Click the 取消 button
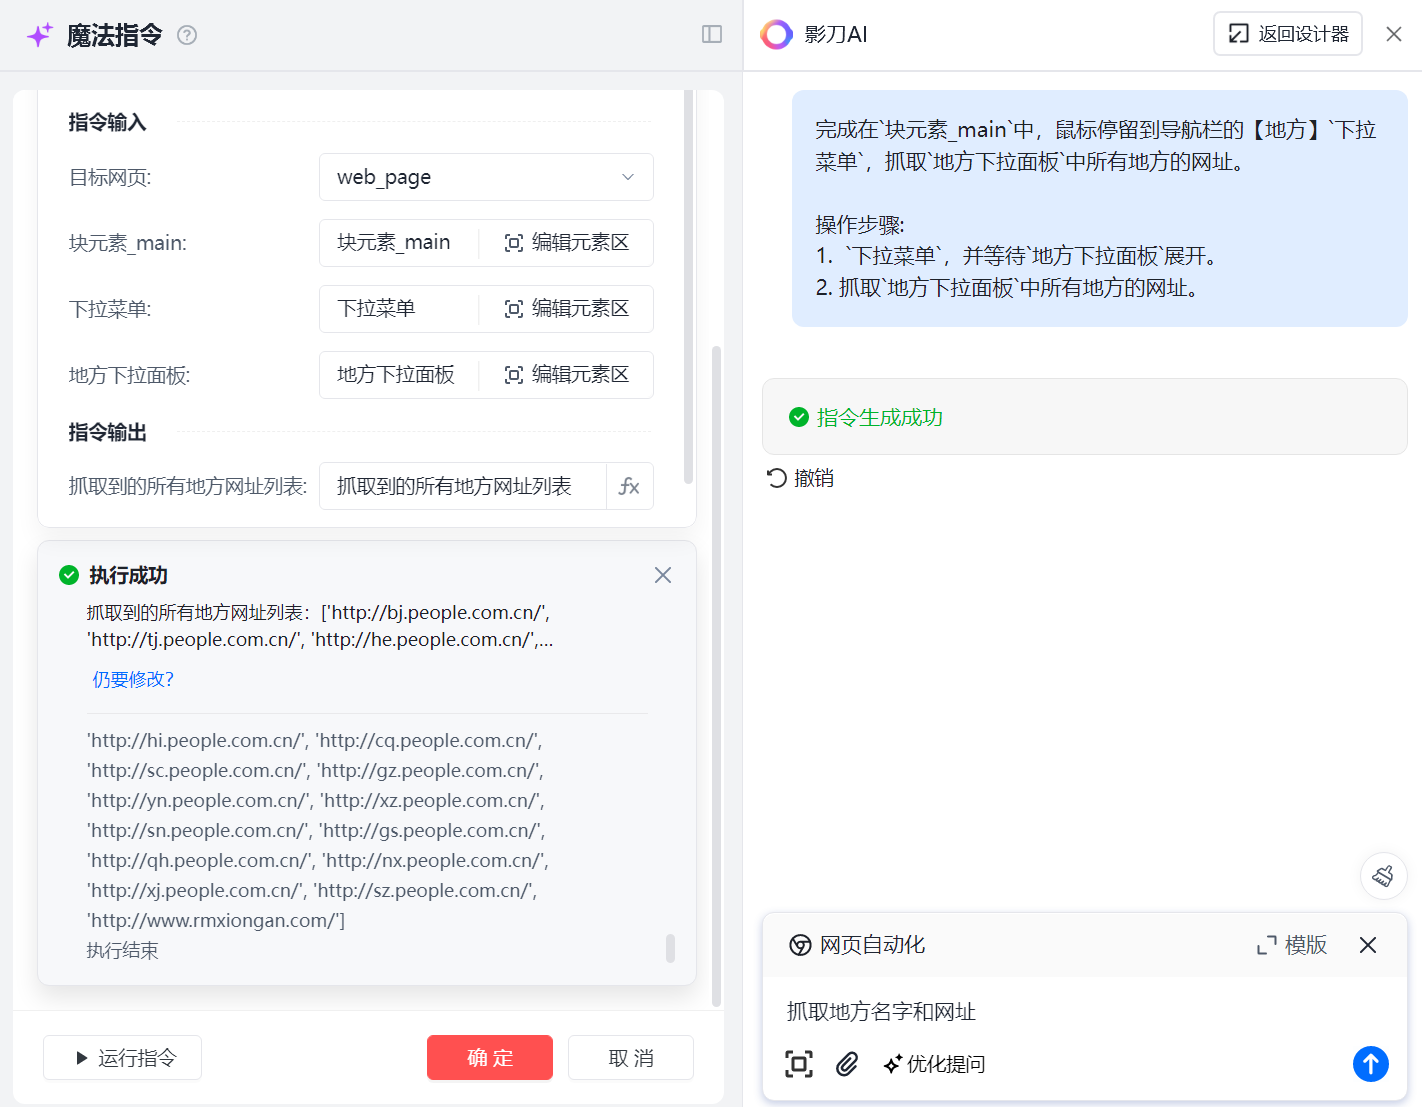 pyautogui.click(x=630, y=1057)
